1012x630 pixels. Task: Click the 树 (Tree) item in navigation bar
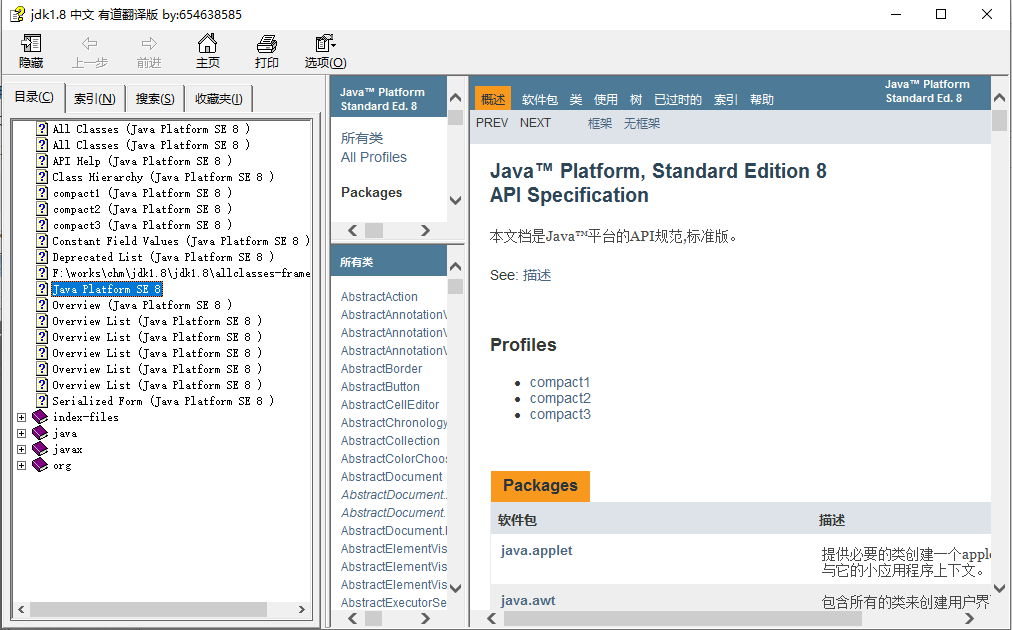pyautogui.click(x=636, y=100)
